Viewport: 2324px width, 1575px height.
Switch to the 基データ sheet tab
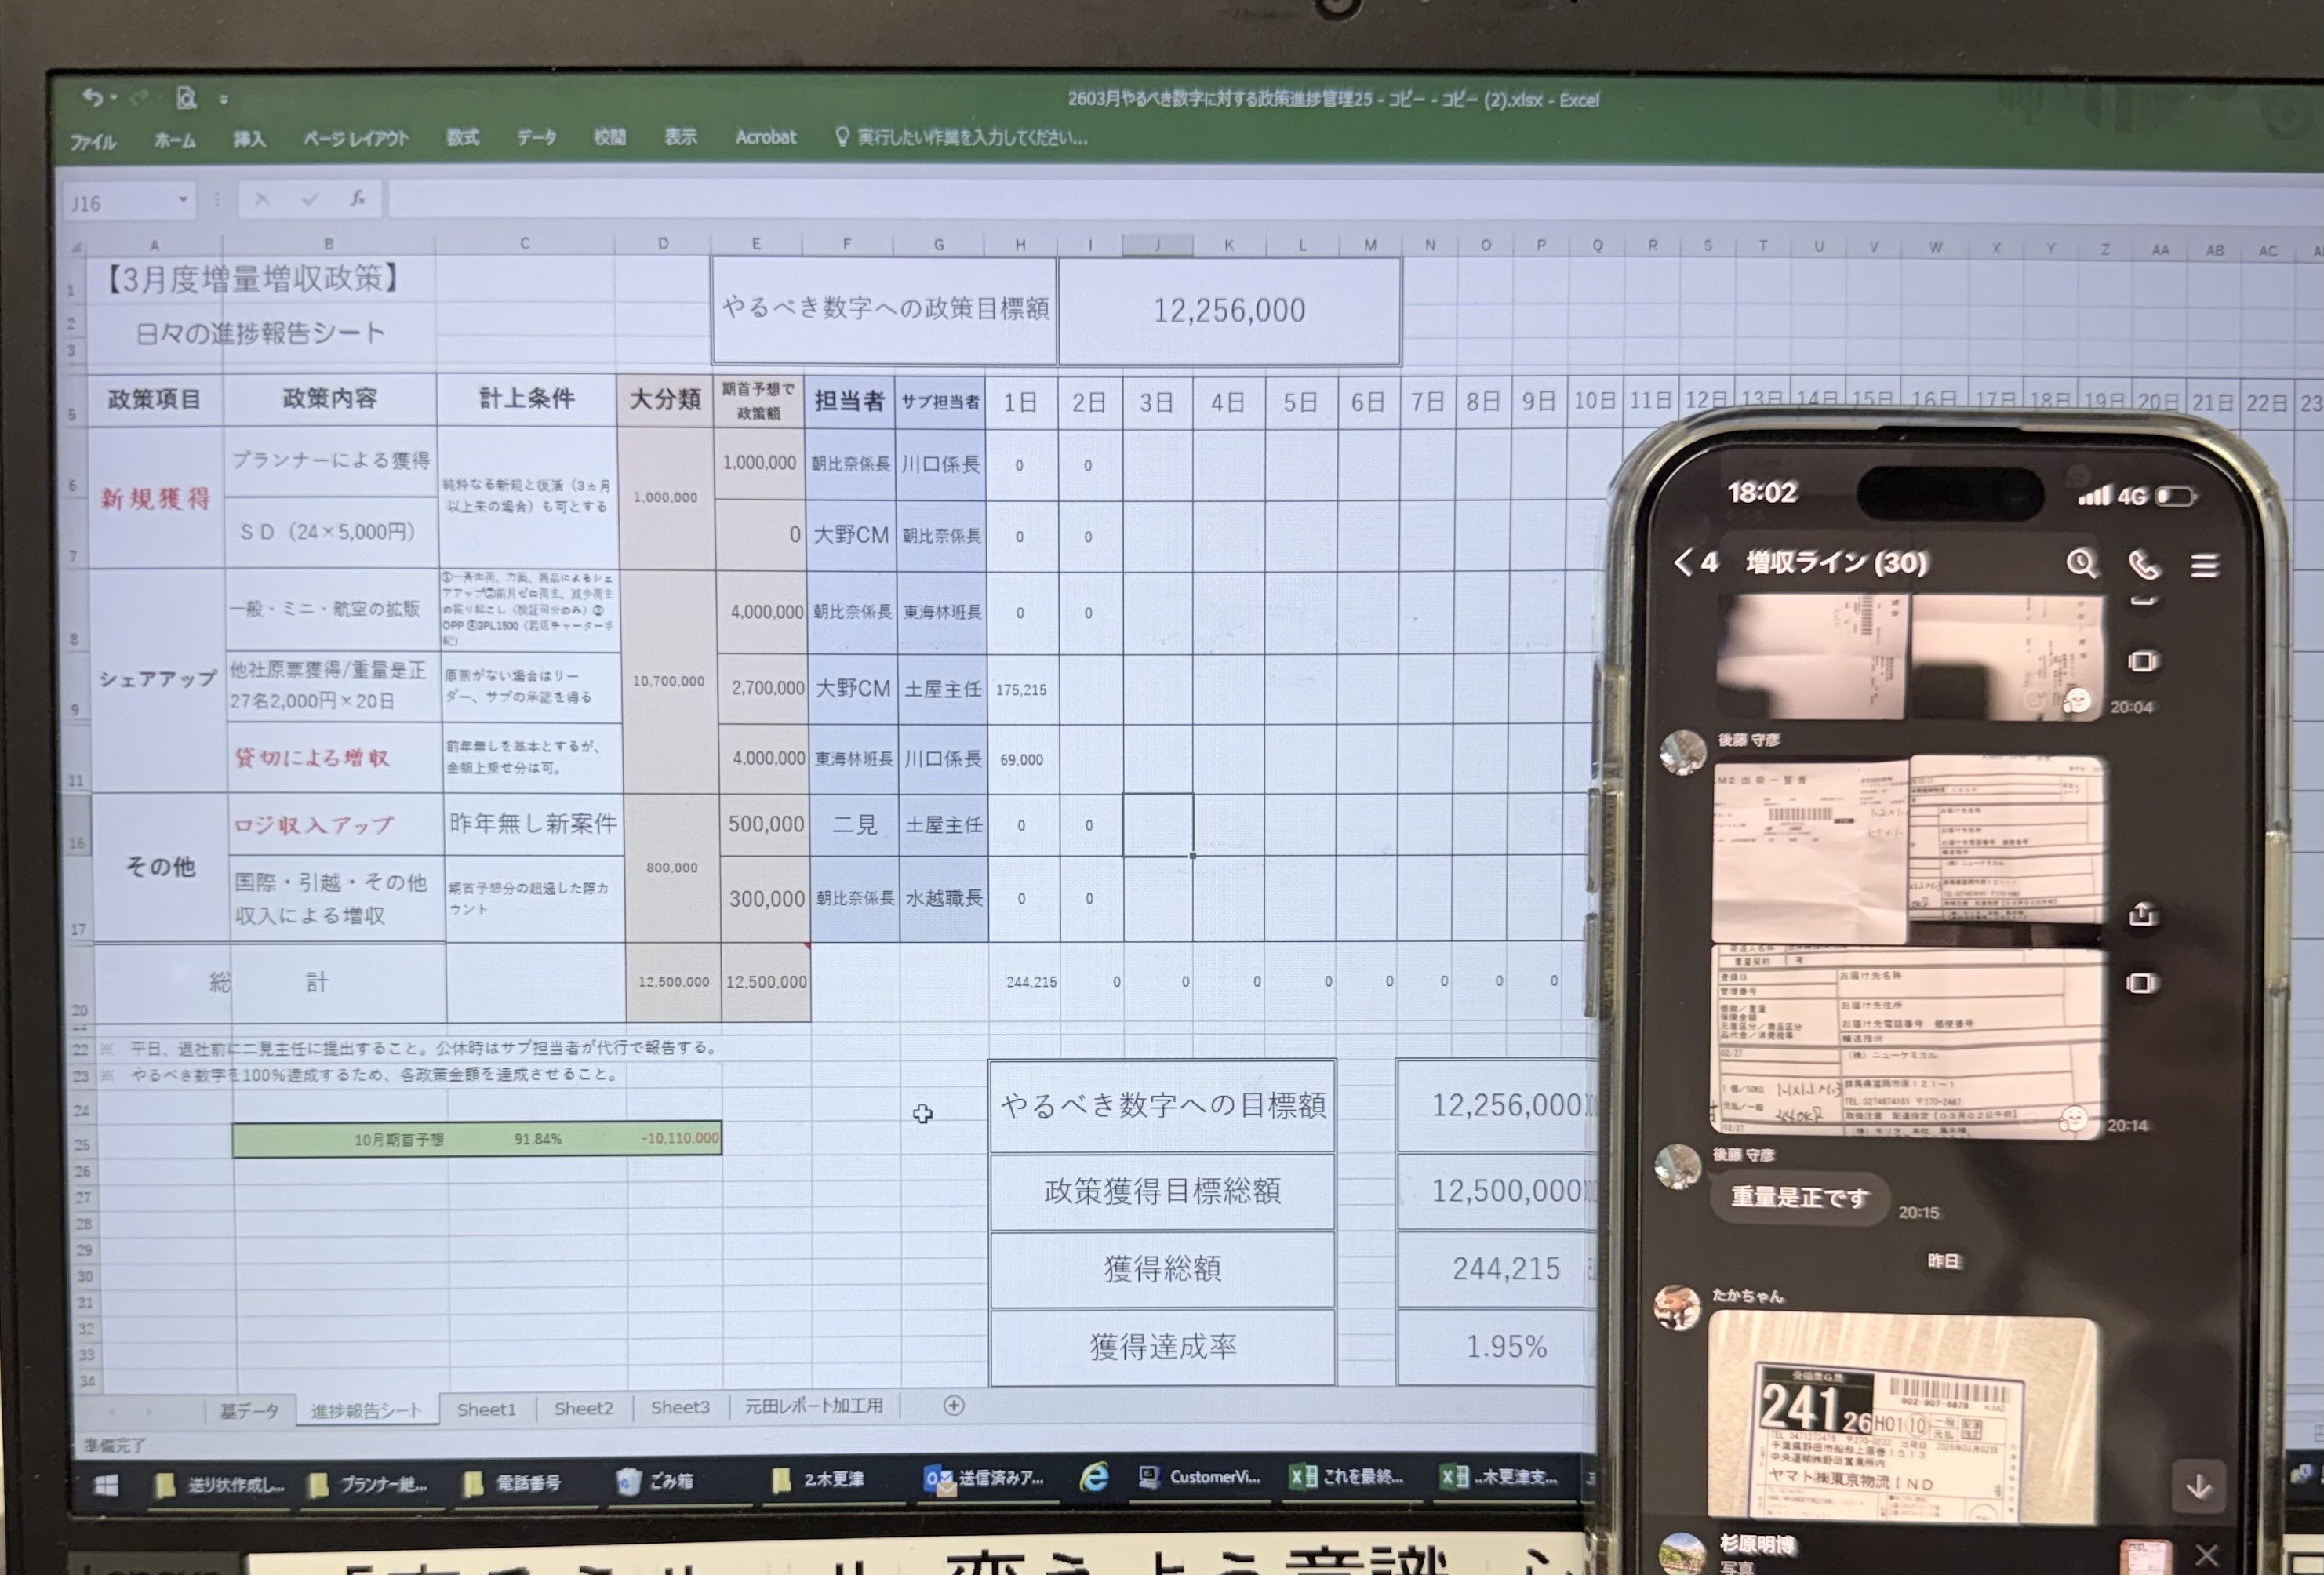(249, 1411)
